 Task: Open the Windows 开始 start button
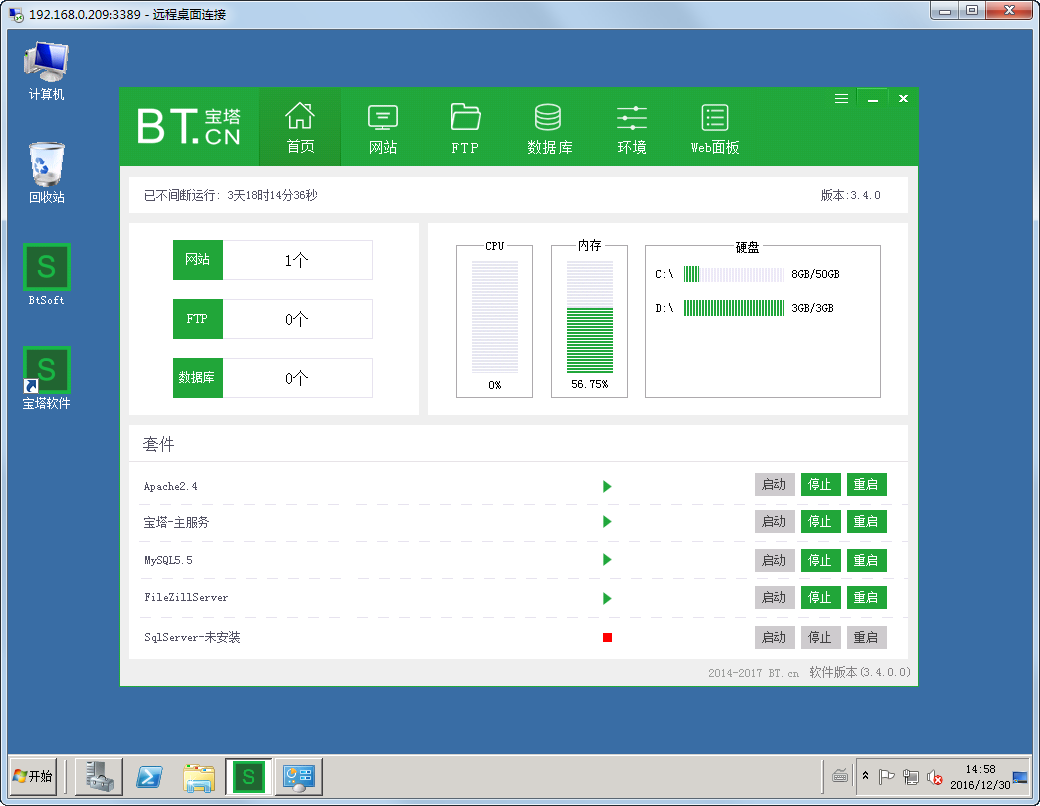click(x=32, y=776)
